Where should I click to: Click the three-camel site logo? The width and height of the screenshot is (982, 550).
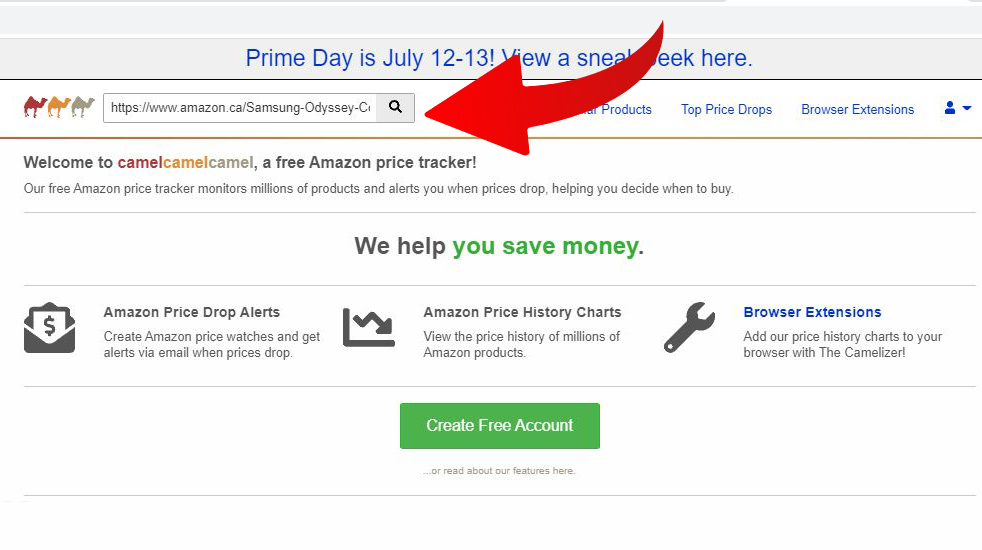point(59,107)
